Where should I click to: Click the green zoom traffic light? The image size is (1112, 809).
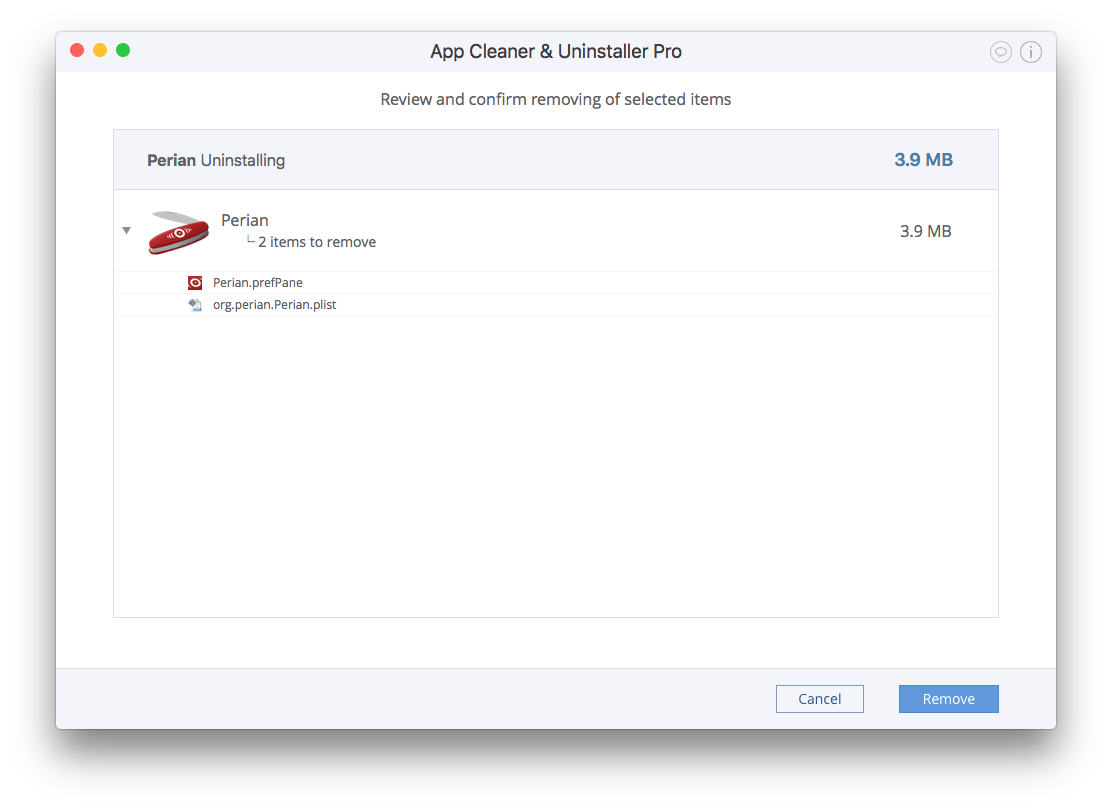(x=123, y=49)
